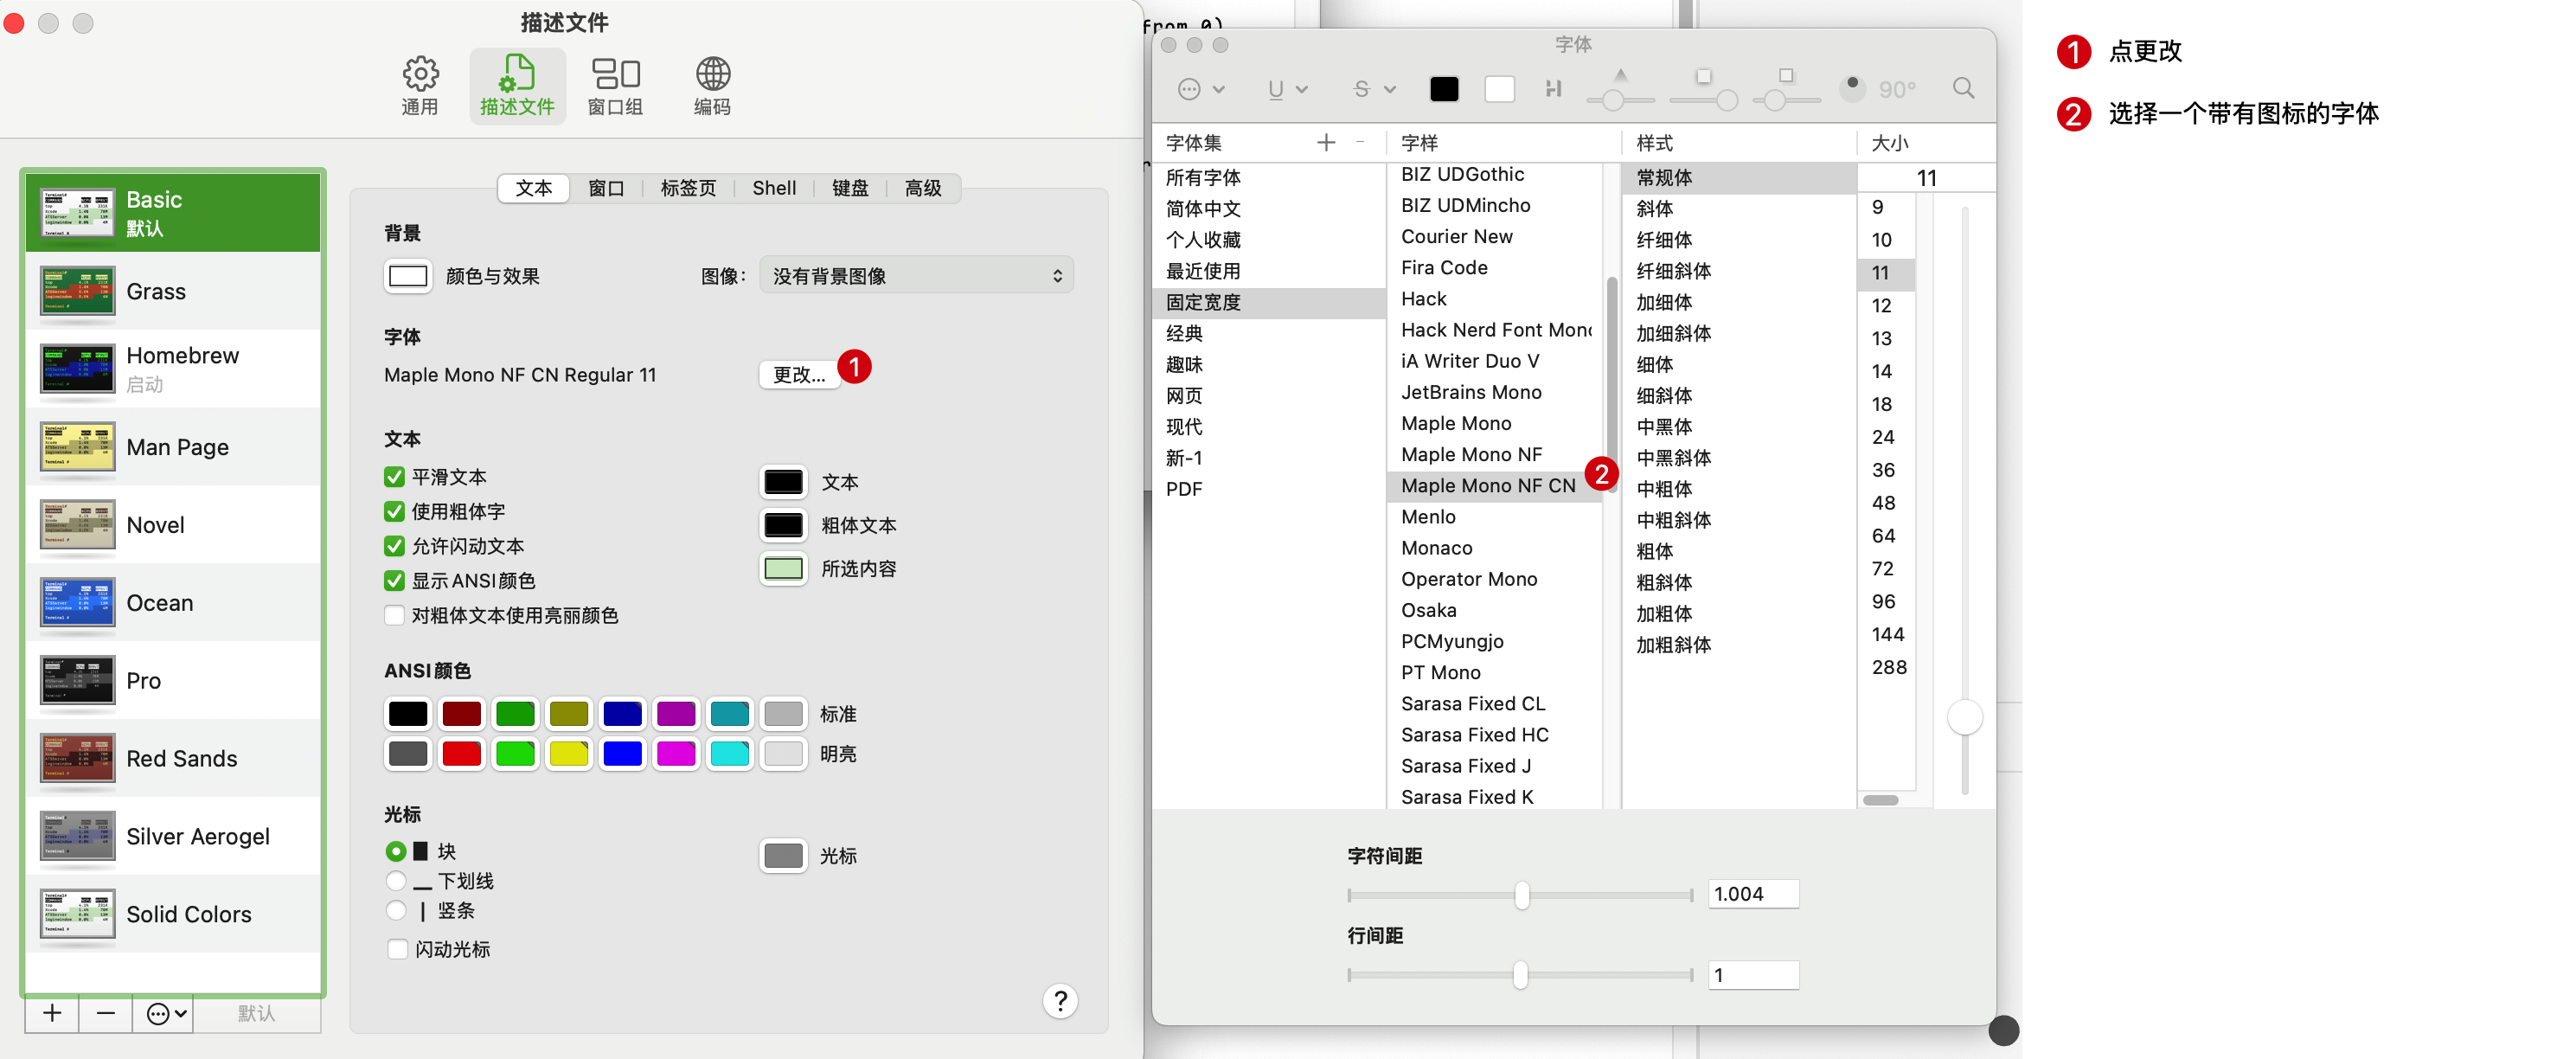Screen dimensions: 2576x1059
Task: Select JetBrains Mono in font family list
Action: (x=1470, y=392)
